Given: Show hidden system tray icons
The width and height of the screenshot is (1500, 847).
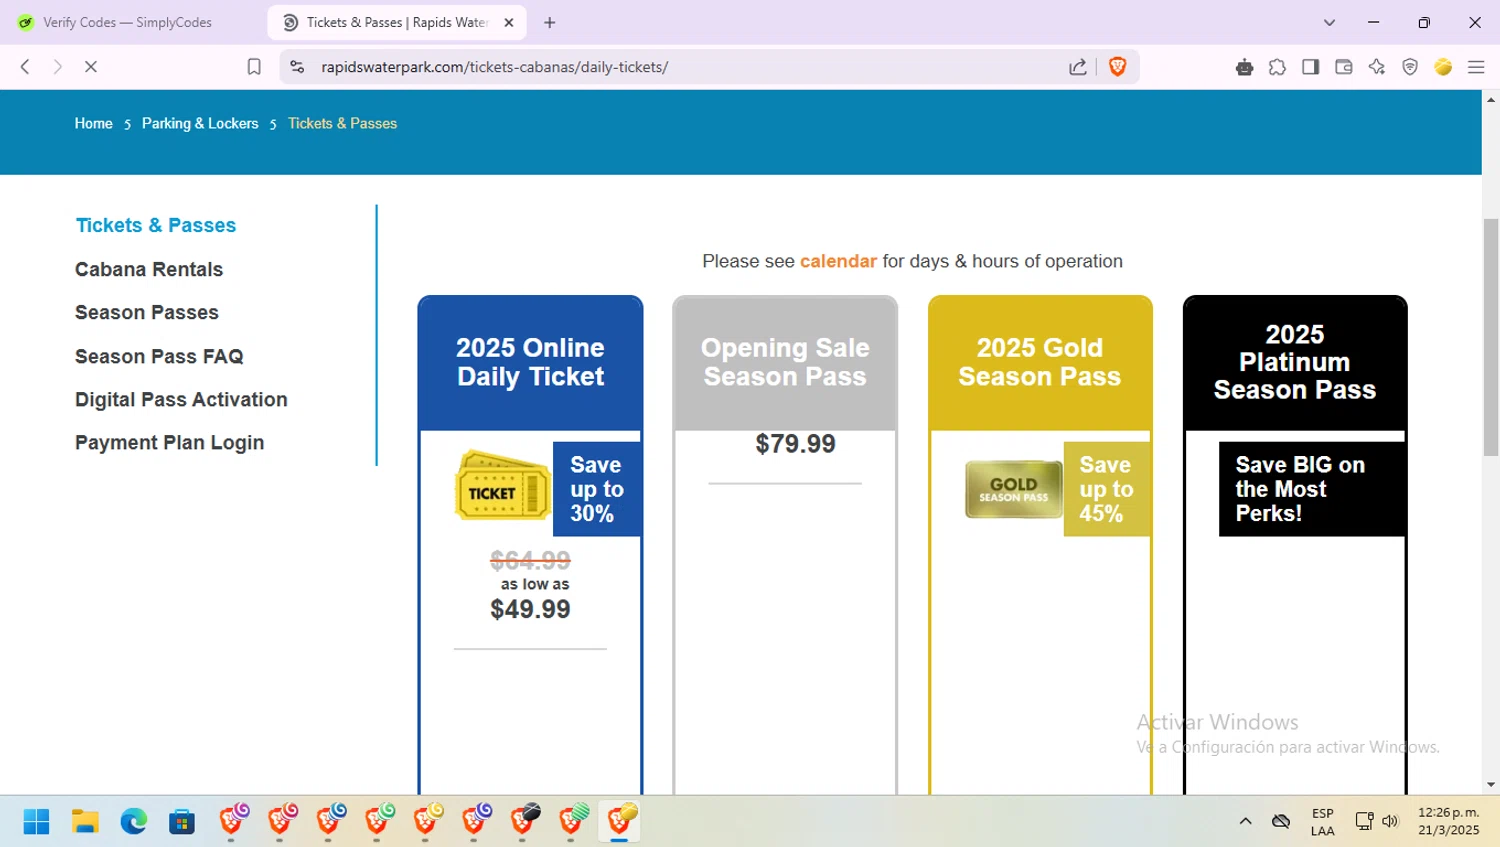Looking at the screenshot, I should [x=1245, y=821].
